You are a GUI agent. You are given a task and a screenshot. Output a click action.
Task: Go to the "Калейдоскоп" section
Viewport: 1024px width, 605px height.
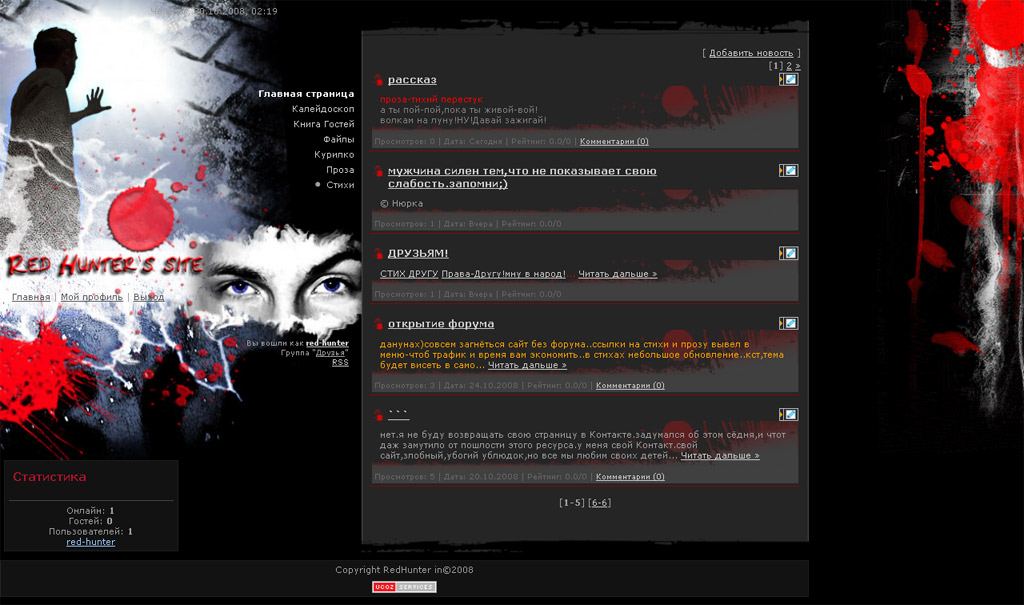pyautogui.click(x=323, y=108)
